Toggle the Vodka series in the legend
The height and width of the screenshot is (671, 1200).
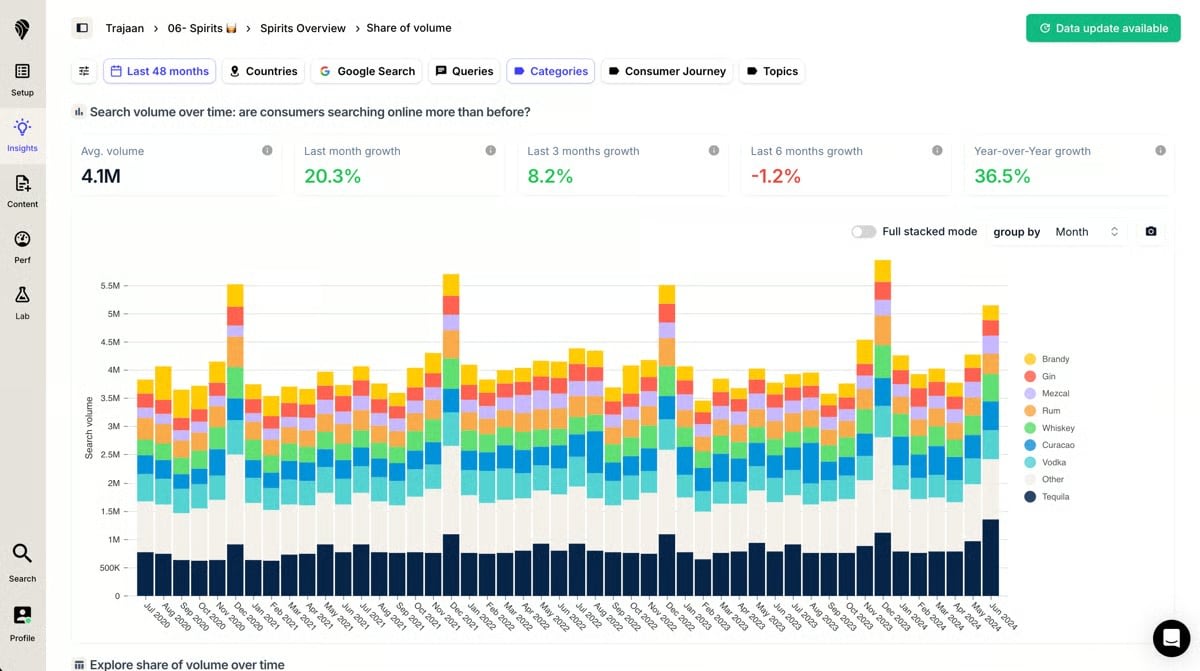coord(1045,462)
